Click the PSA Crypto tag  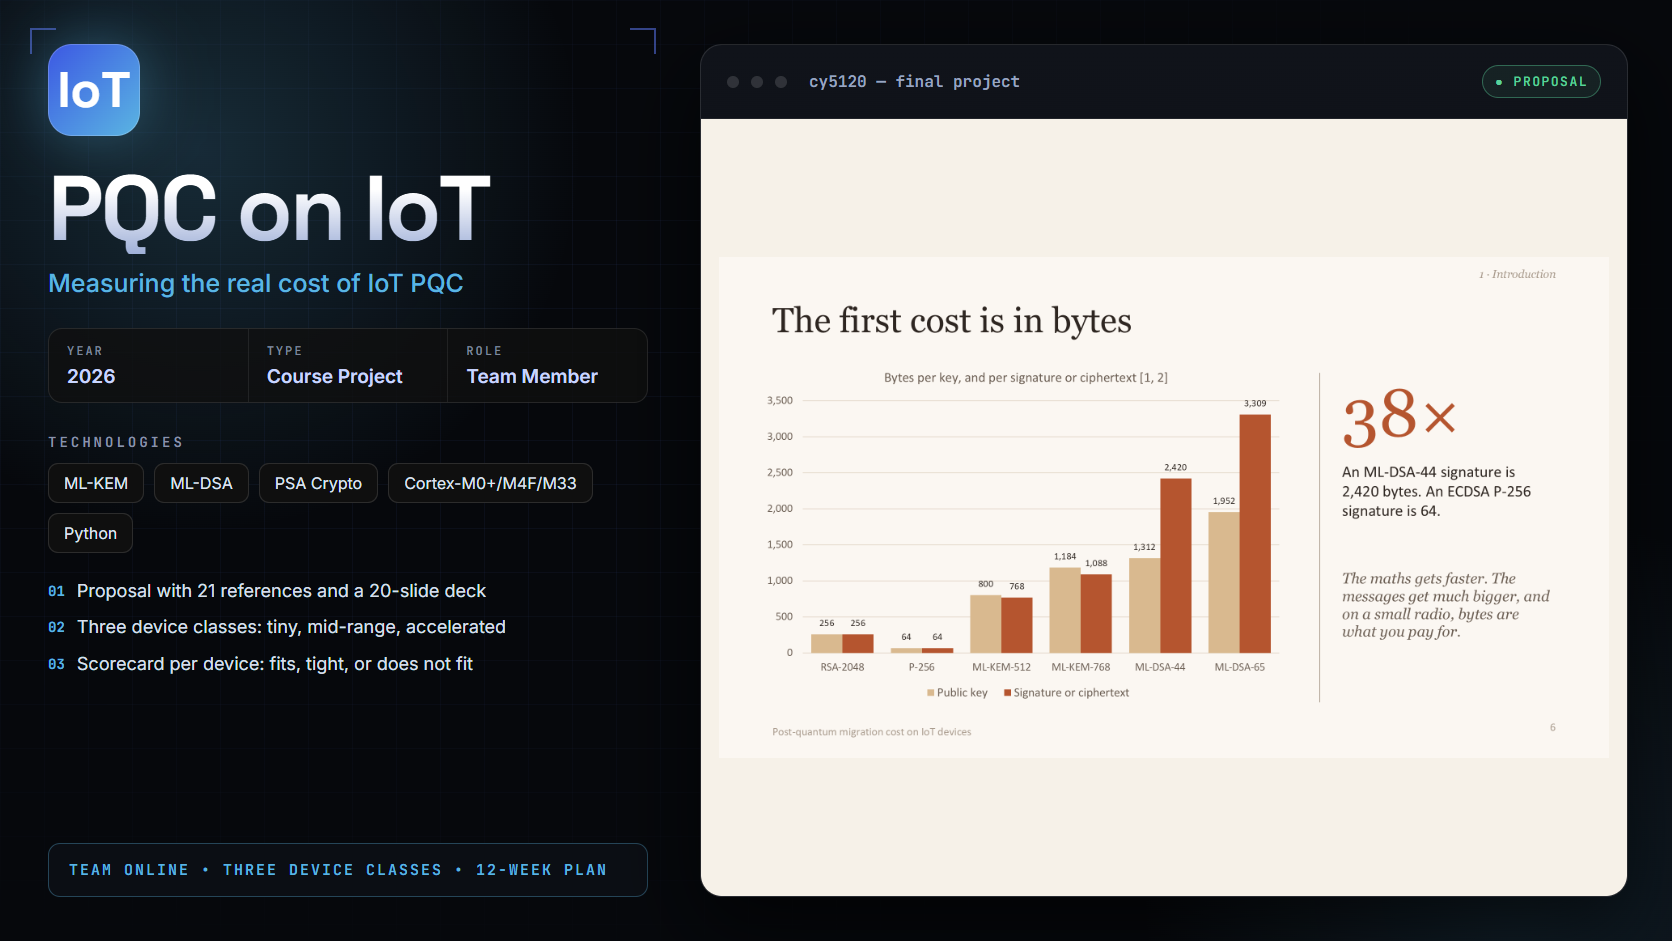[x=318, y=483]
